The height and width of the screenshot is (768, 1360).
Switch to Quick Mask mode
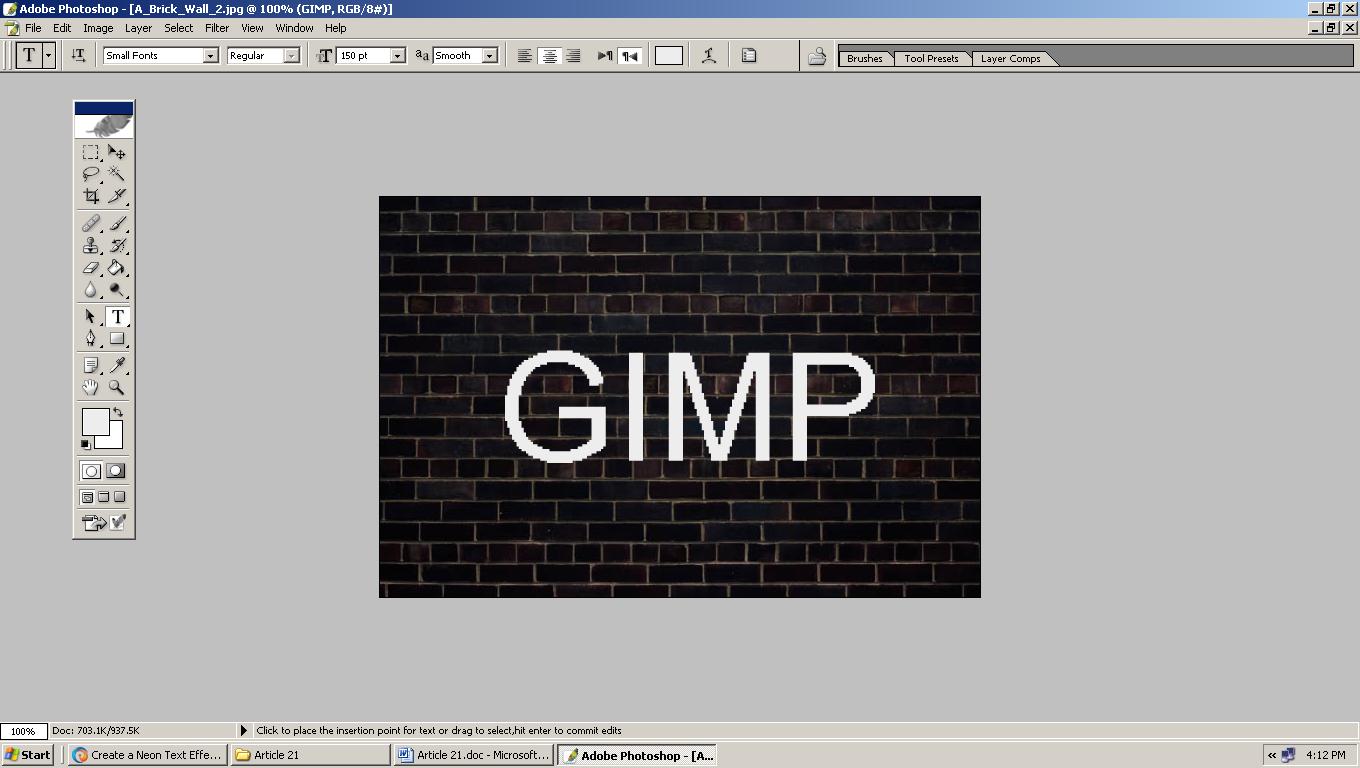coord(116,471)
